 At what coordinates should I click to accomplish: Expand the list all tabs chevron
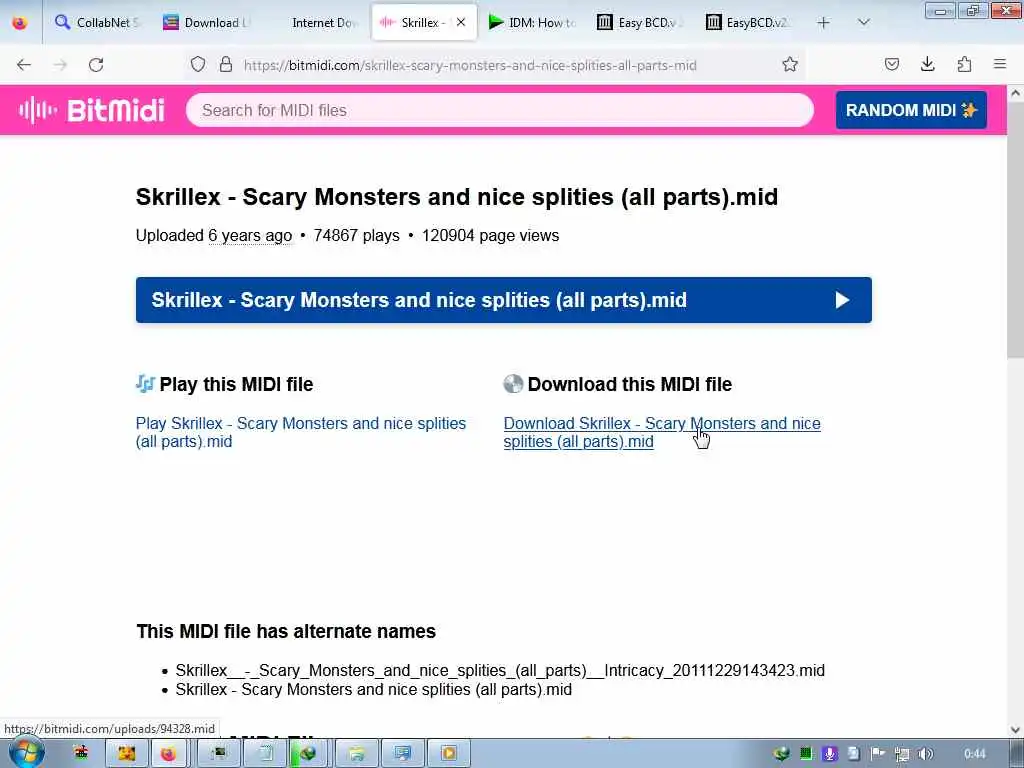pos(863,23)
